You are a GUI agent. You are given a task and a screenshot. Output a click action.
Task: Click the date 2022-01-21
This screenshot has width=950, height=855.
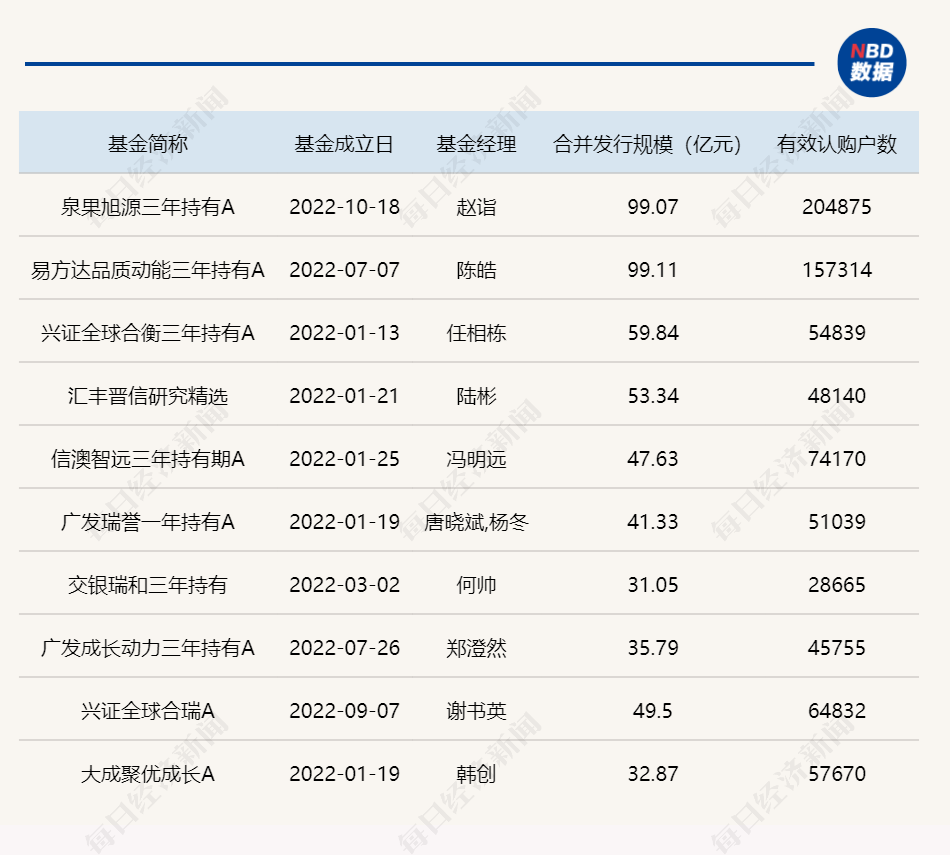point(344,396)
